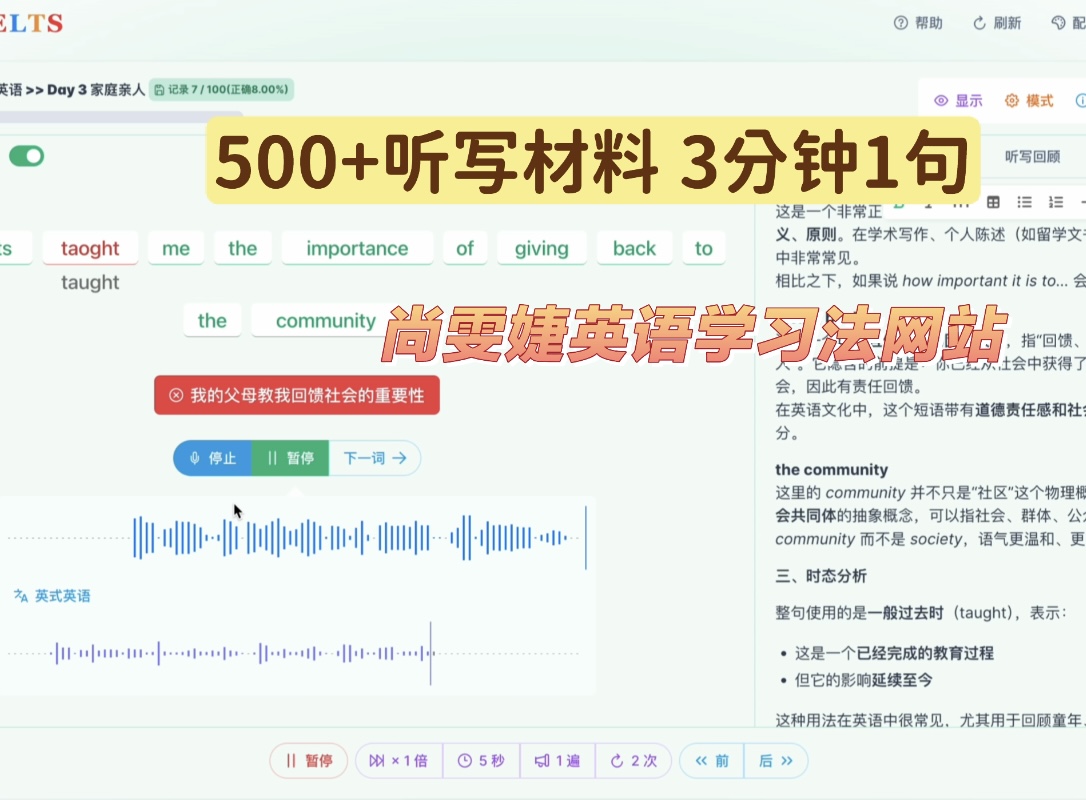Click the translate icon next to 英式英语
Screen dimensions: 1086x800
tap(21, 596)
